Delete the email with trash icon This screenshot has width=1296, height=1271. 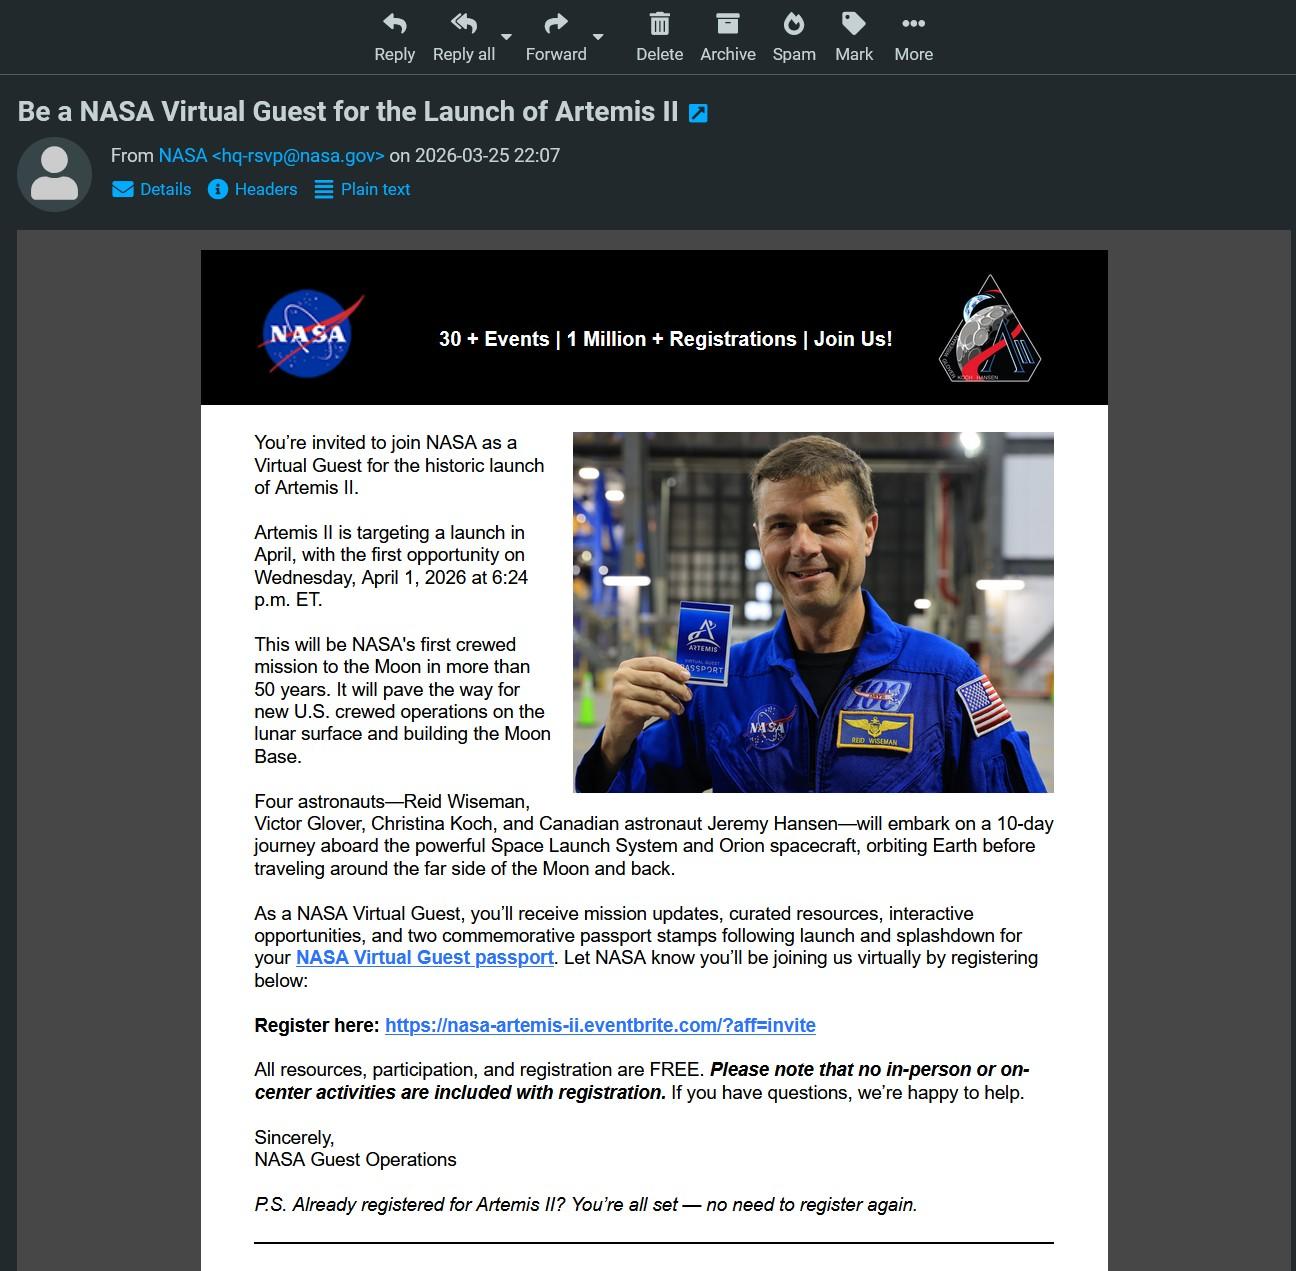pyautogui.click(x=659, y=37)
